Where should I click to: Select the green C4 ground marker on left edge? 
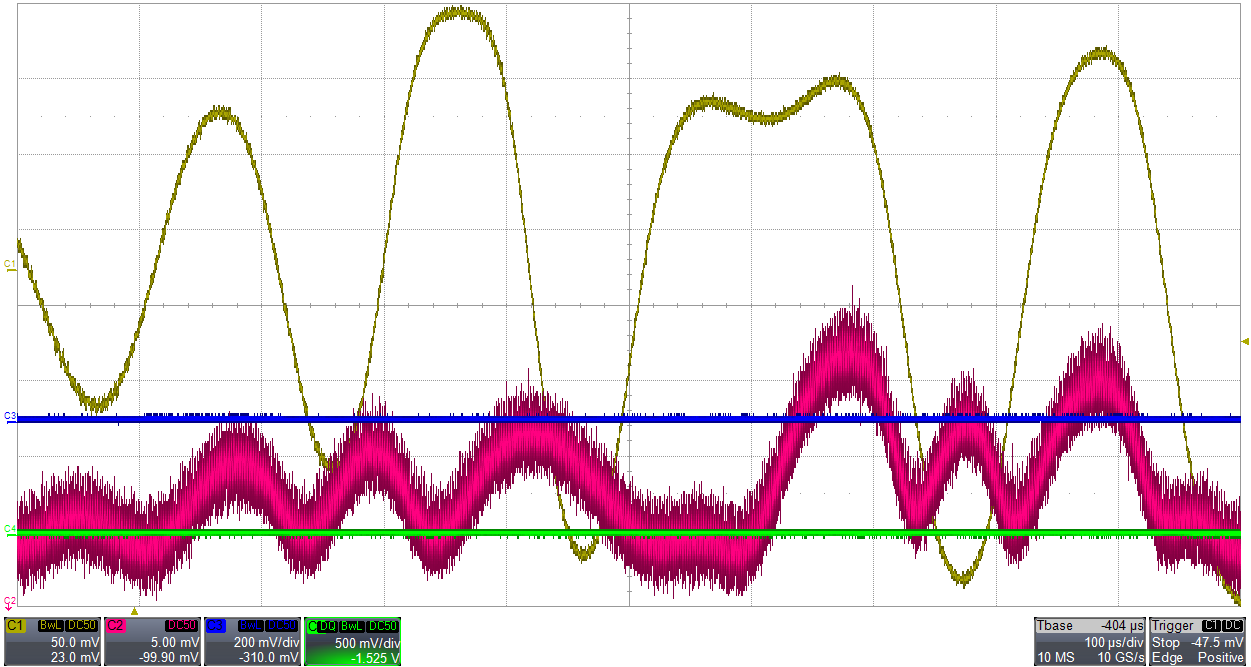9,530
